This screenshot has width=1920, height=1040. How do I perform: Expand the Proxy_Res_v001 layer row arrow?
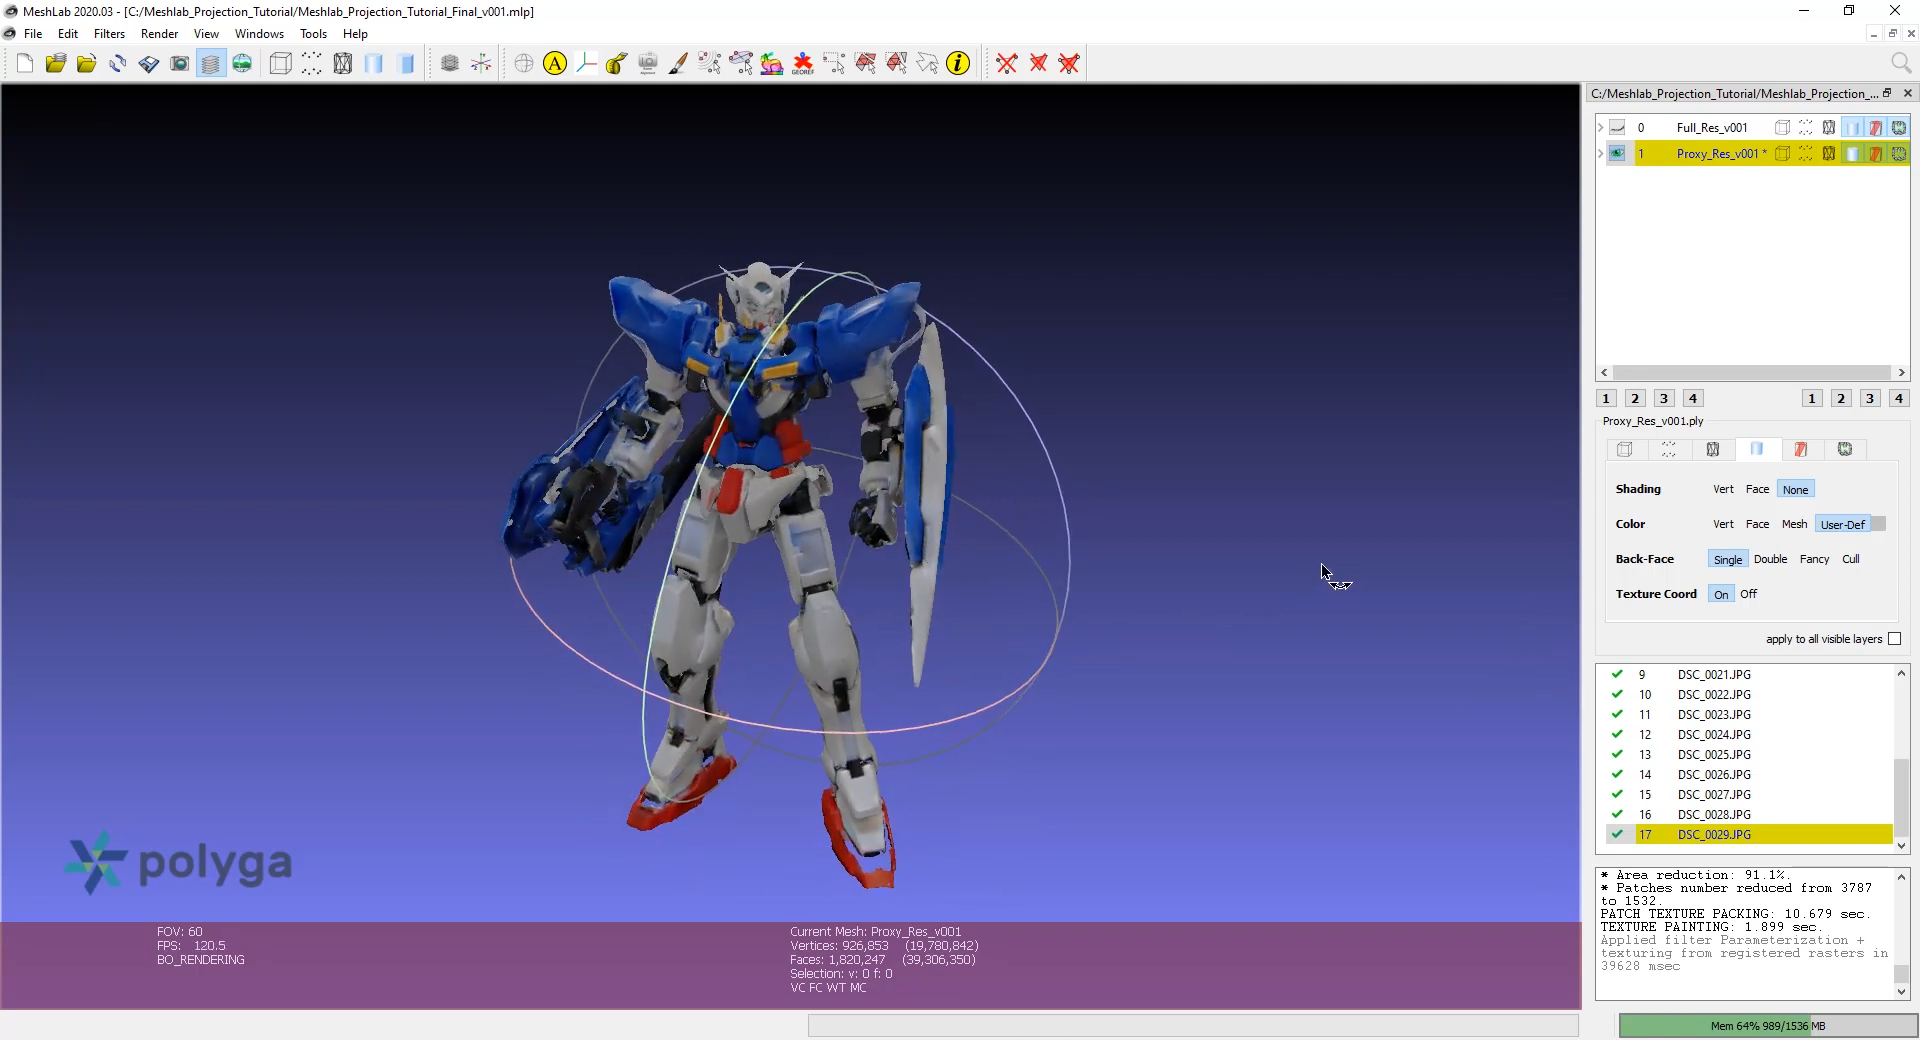[1600, 153]
